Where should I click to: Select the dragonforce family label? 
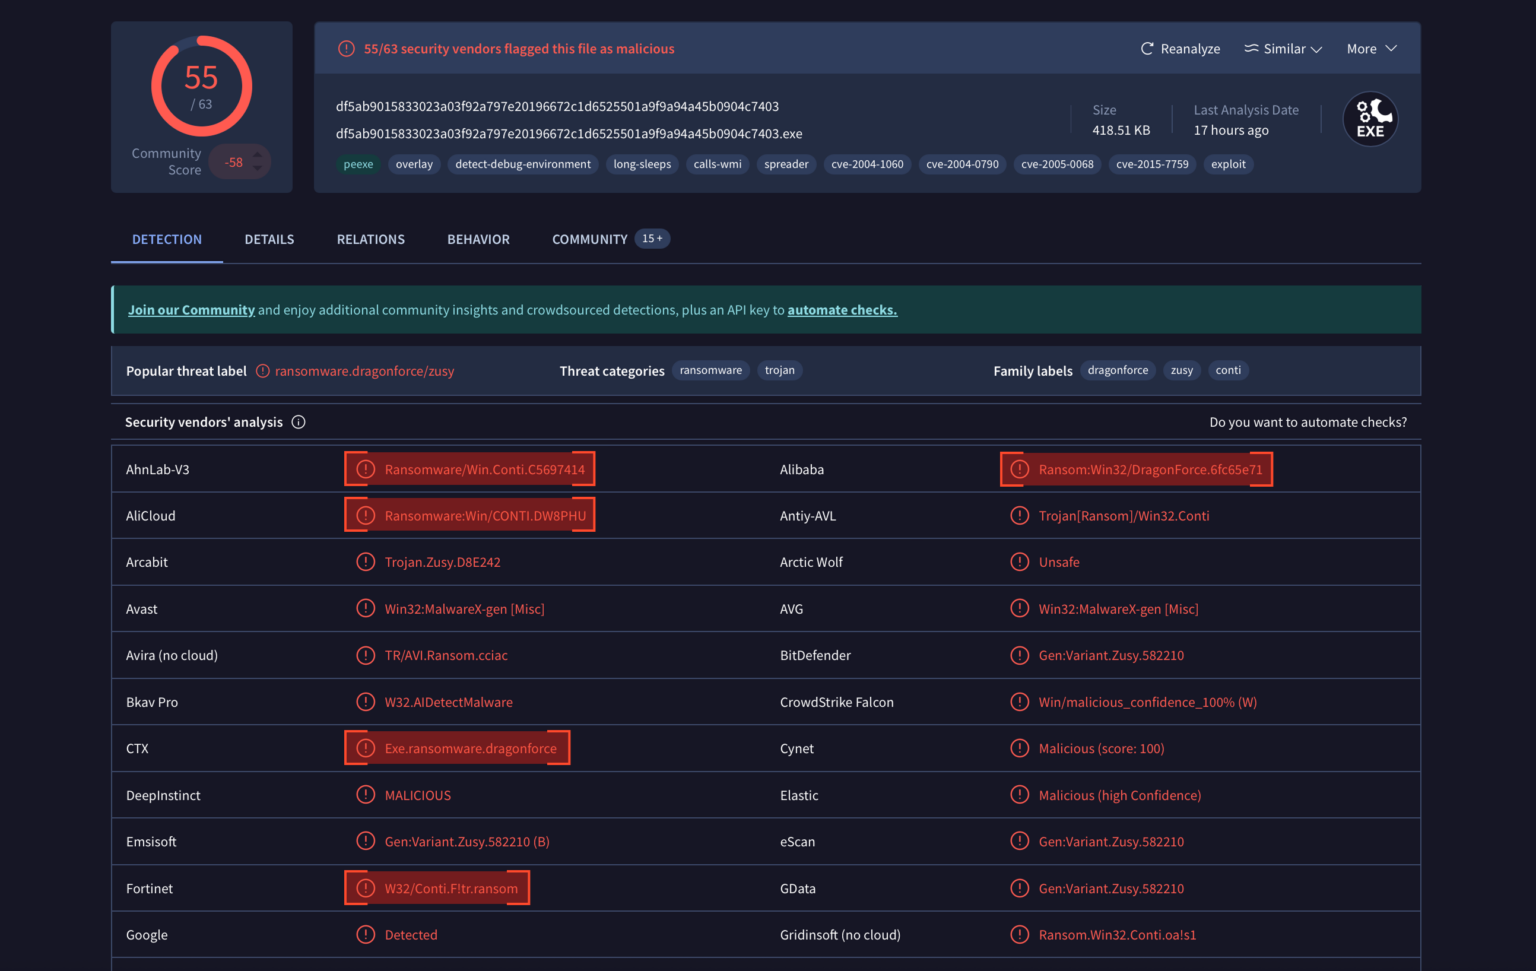(1117, 370)
